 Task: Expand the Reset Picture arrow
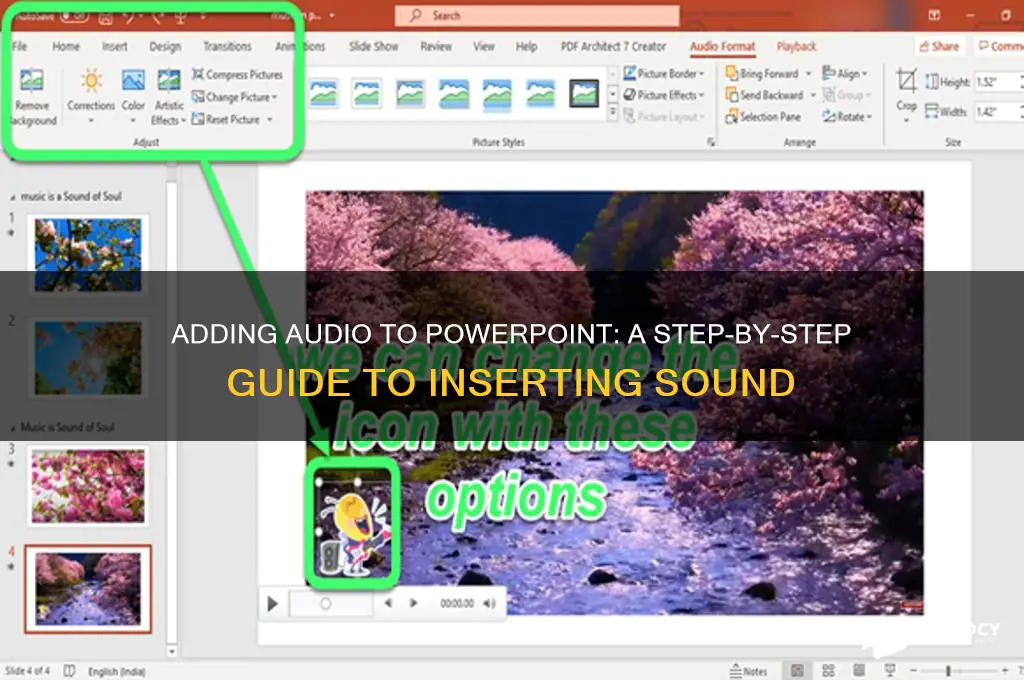(270, 120)
